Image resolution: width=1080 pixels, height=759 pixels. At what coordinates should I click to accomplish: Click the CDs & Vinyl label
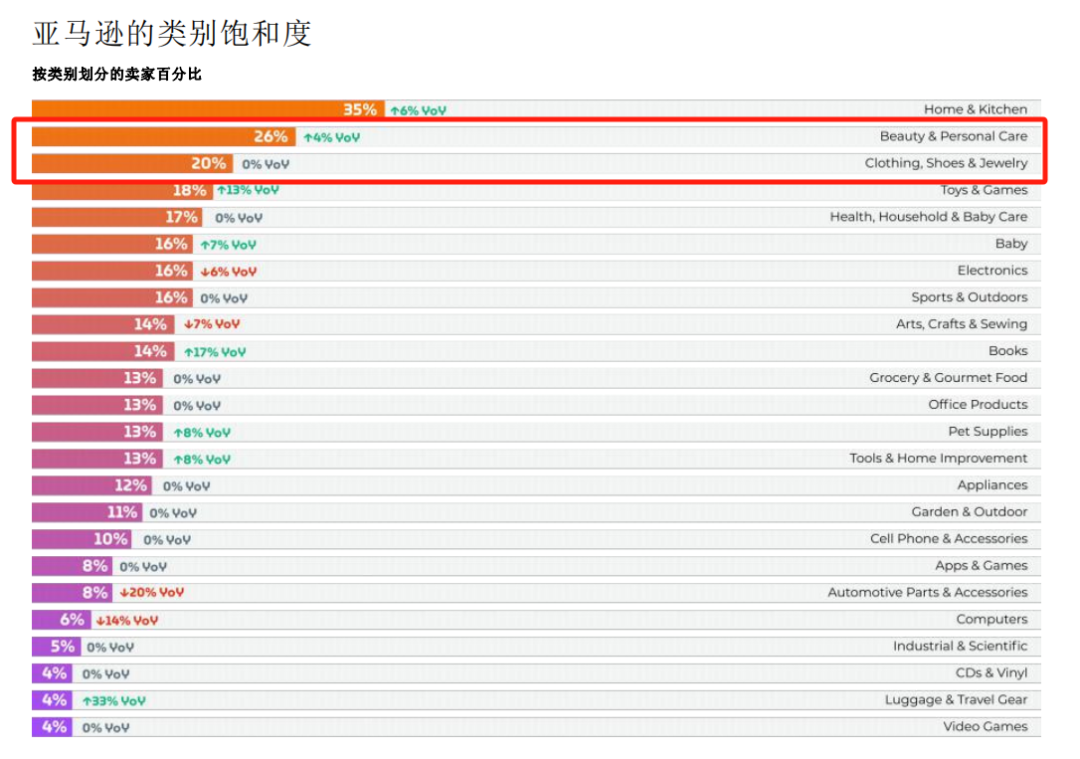click(991, 674)
